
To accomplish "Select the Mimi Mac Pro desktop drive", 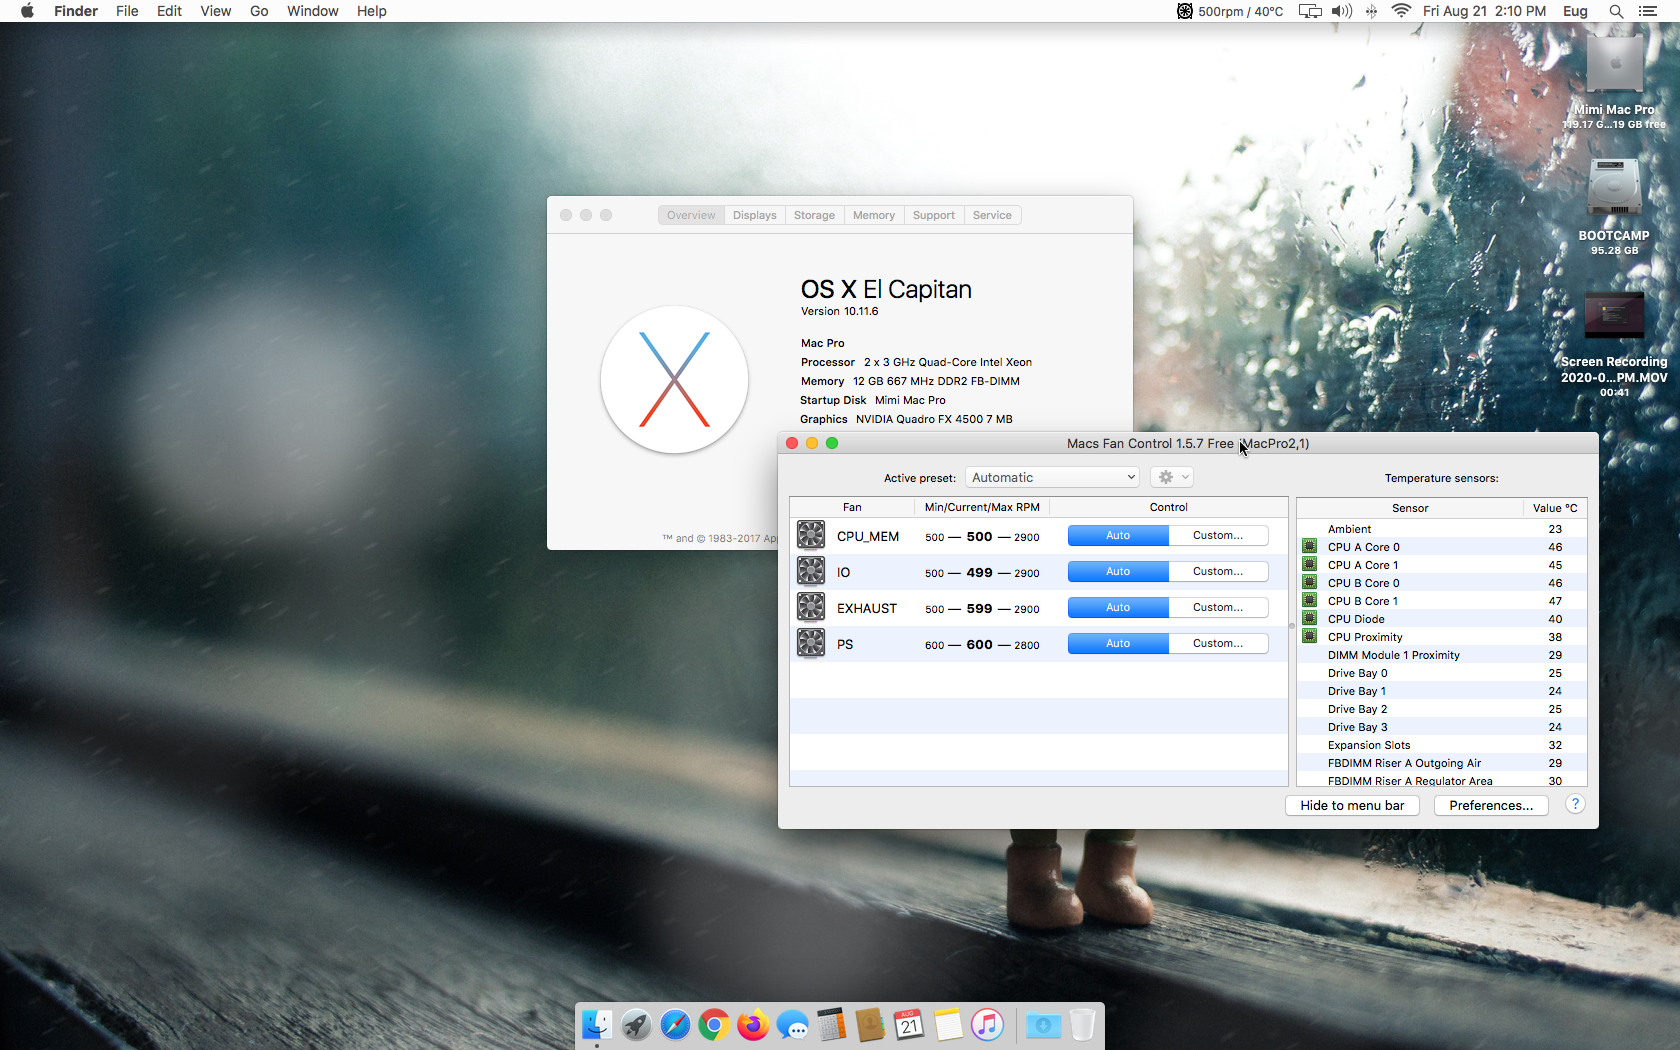I will 1614,82.
